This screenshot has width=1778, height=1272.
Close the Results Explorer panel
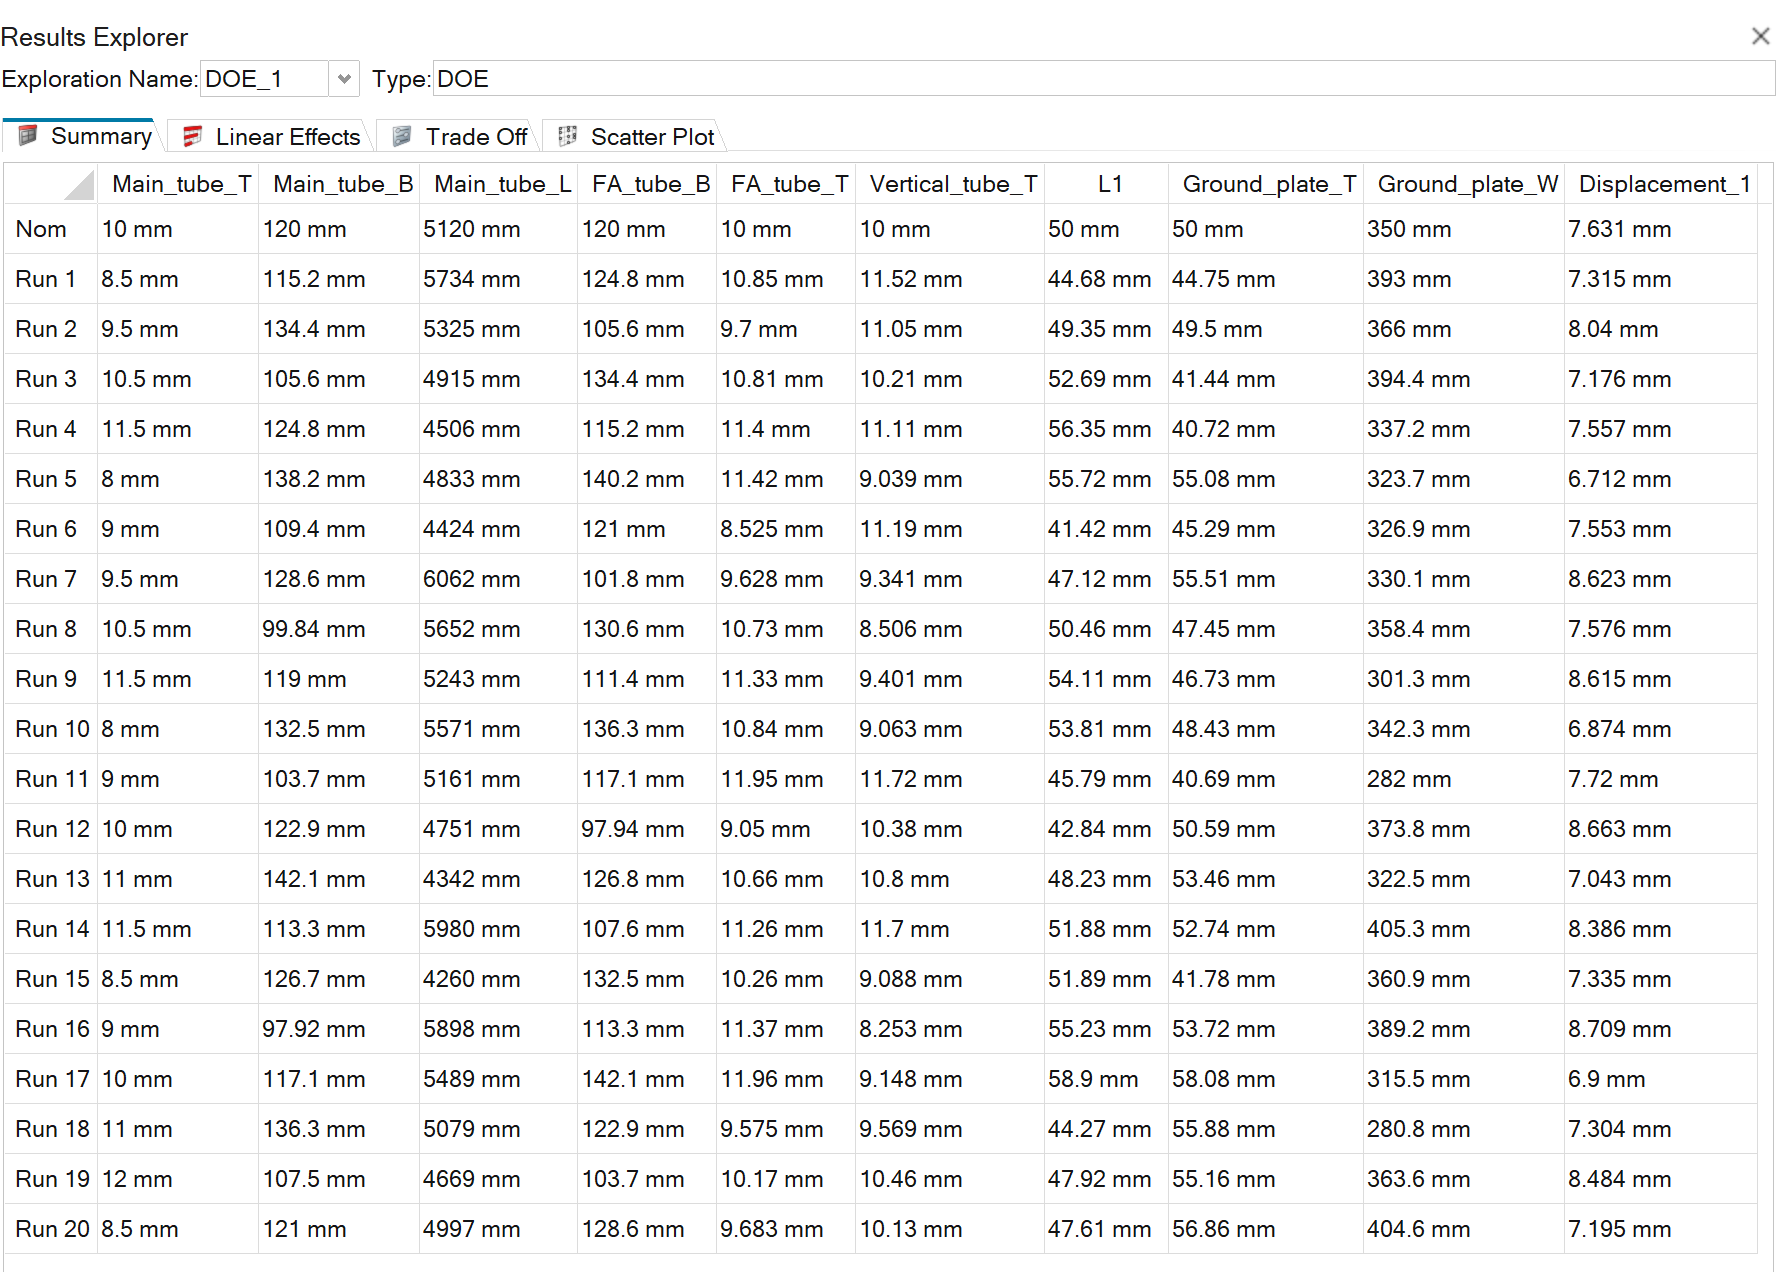[1760, 36]
